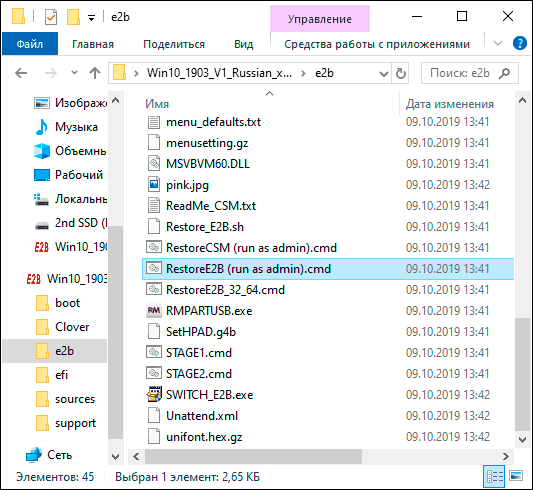The image size is (533, 490).
Task: Click the magnifier search icon
Action: (504, 73)
